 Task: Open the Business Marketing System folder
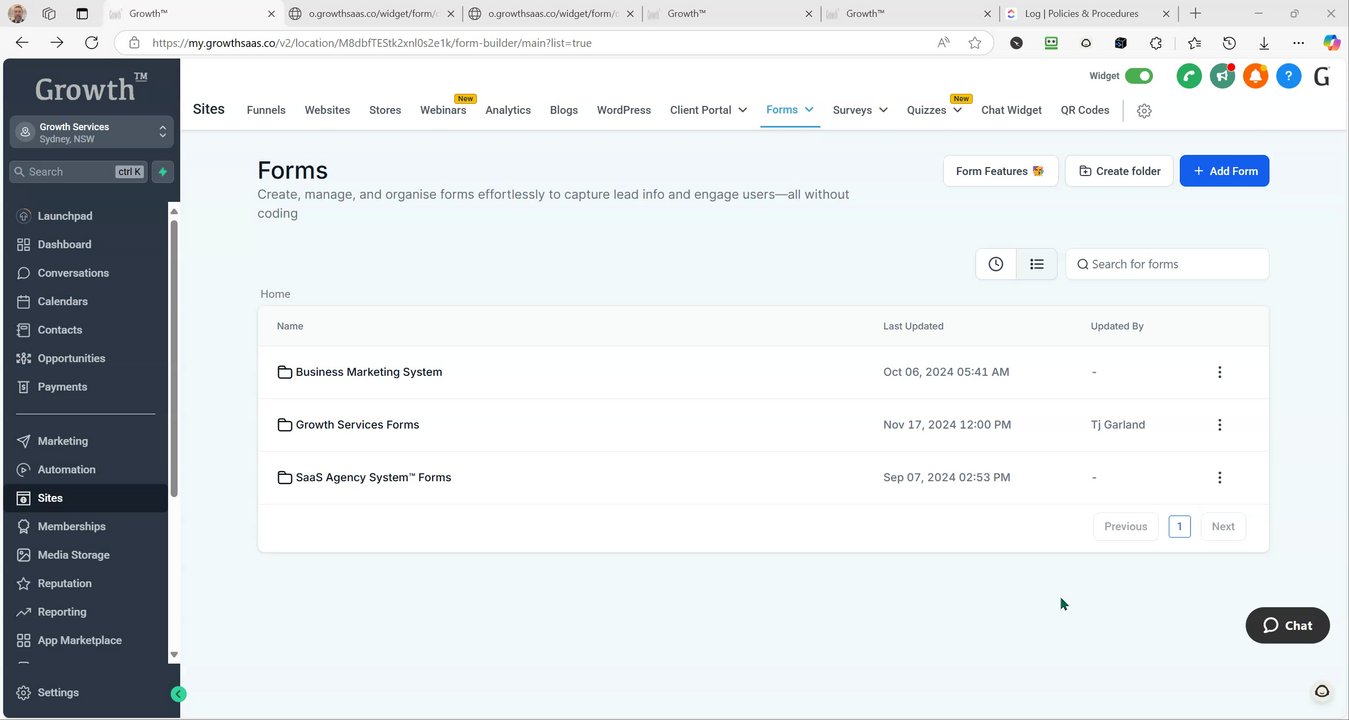tap(369, 372)
